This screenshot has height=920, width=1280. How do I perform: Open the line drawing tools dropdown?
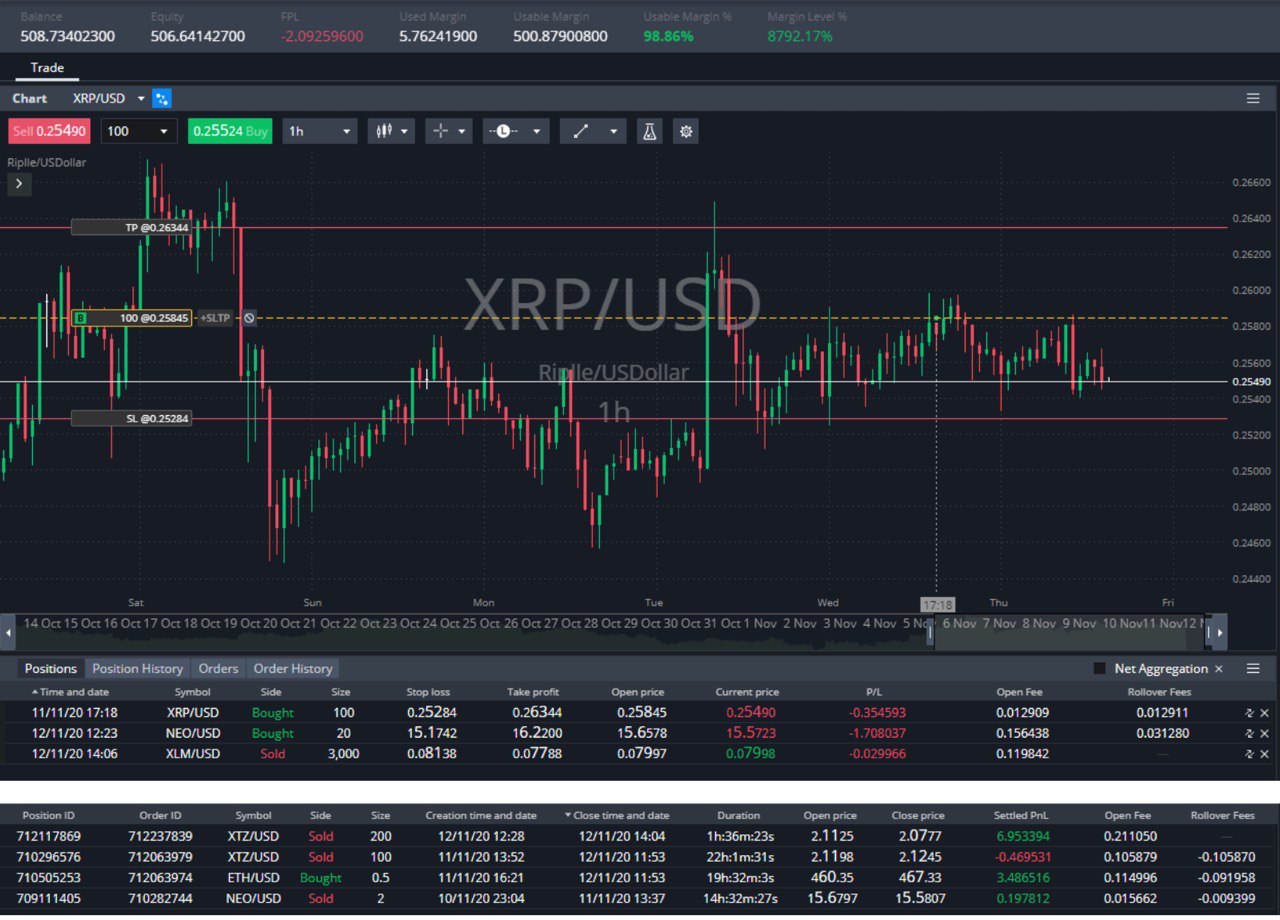click(593, 131)
